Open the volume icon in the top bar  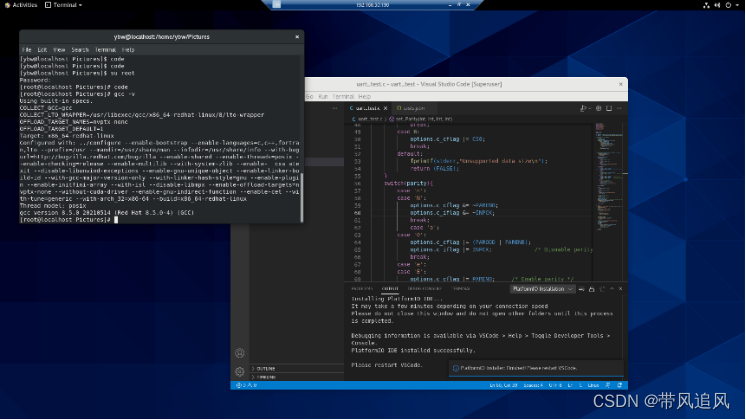pos(717,5)
